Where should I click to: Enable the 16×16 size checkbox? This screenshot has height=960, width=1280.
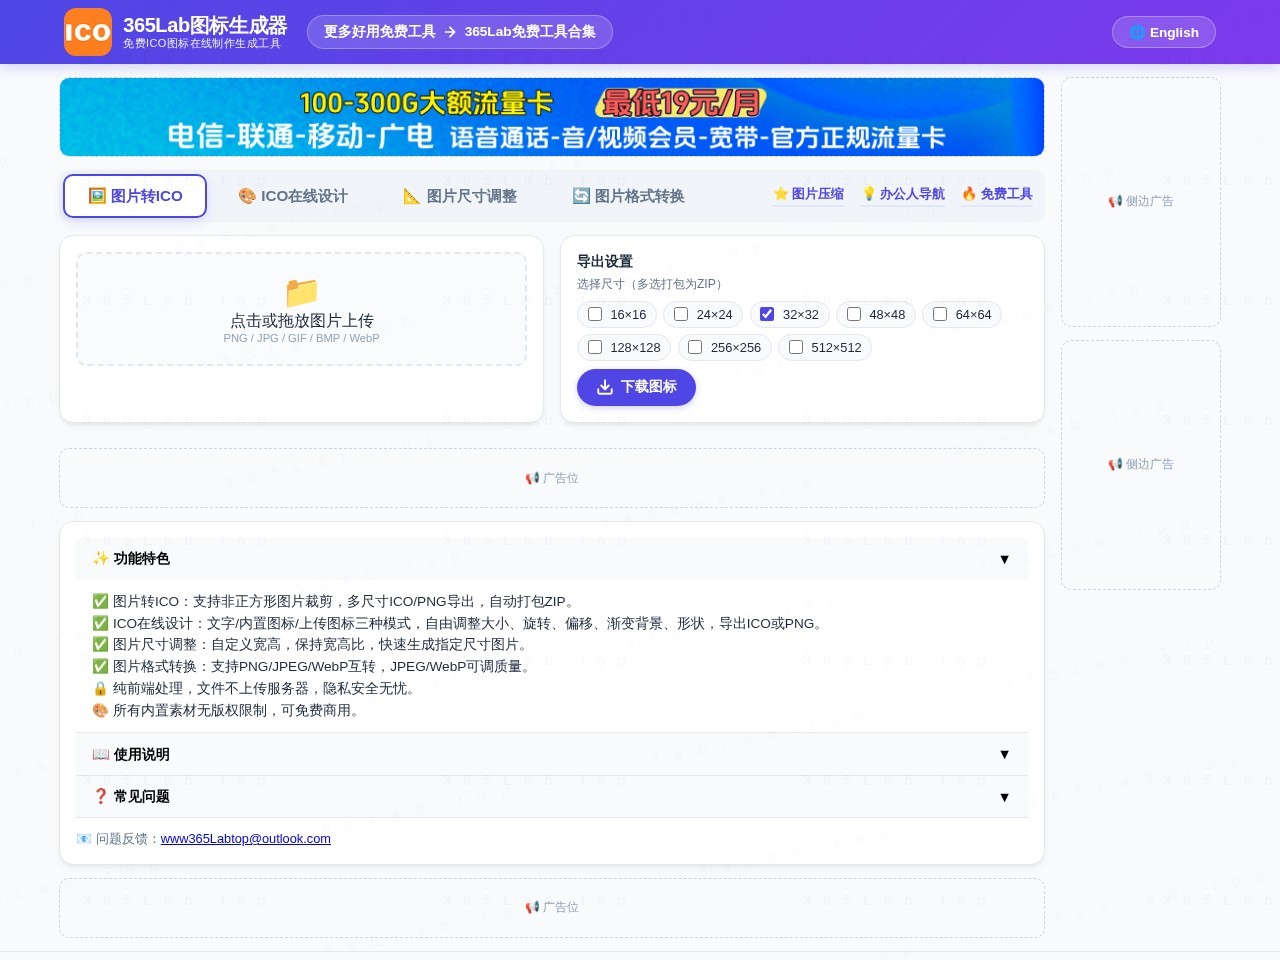595,314
